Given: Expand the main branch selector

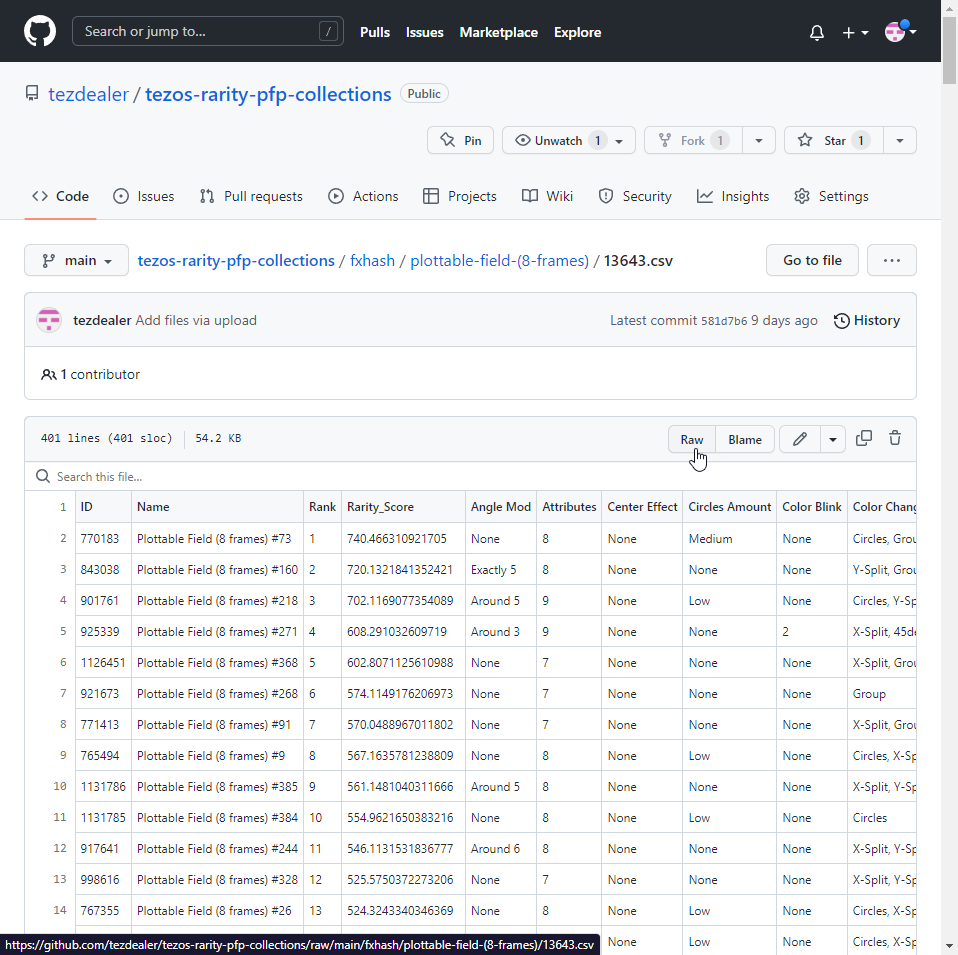Looking at the screenshot, I should pyautogui.click(x=76, y=261).
